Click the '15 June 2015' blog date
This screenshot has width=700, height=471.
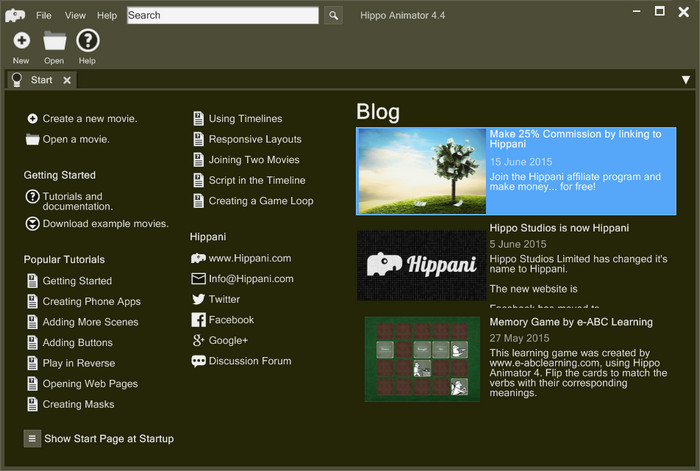click(521, 162)
